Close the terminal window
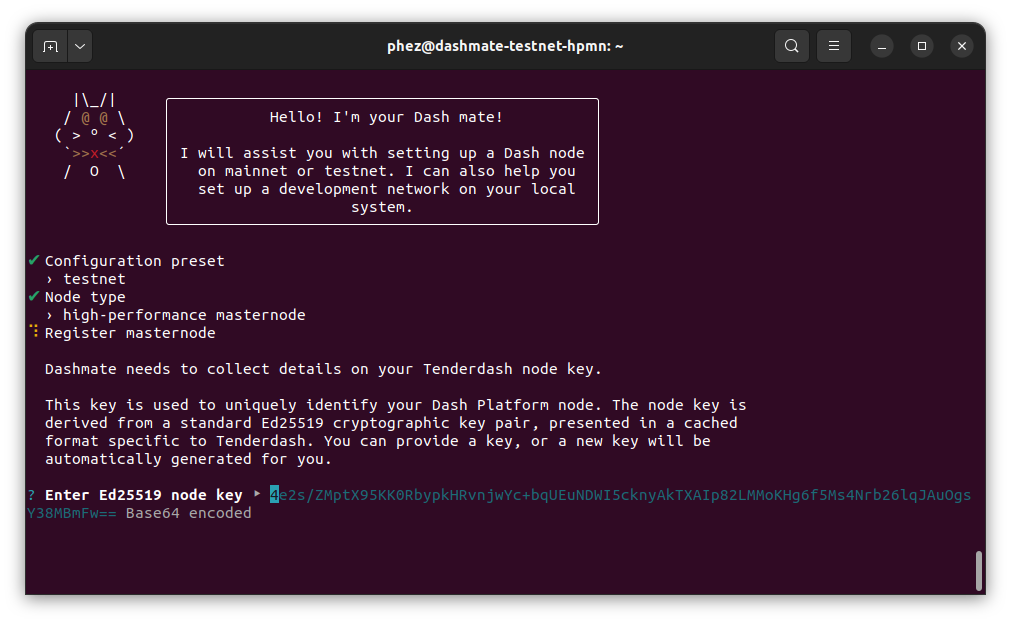The width and height of the screenshot is (1011, 623). [x=961, y=46]
